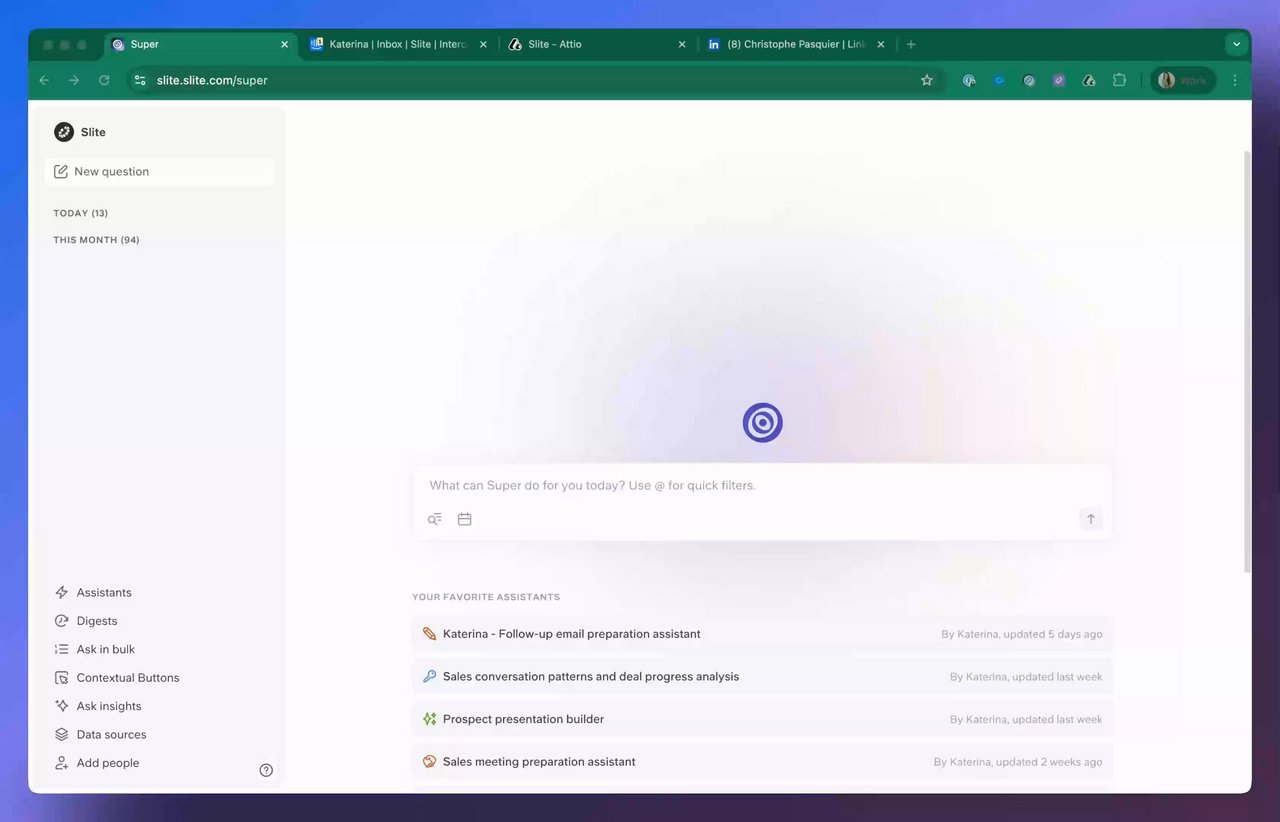Open Contextual Buttons
Viewport: 1280px width, 822px height.
117,678
